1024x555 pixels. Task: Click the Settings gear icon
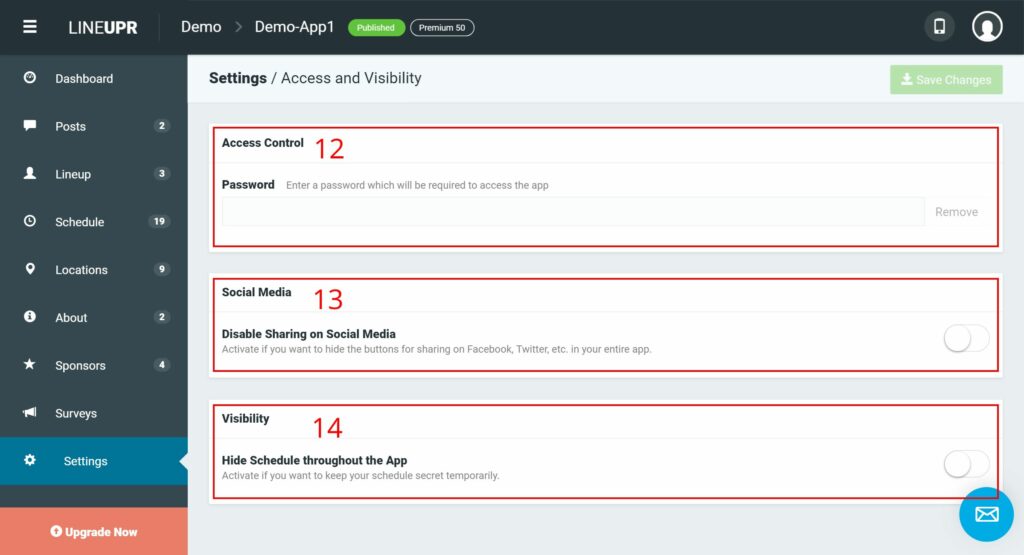(29, 460)
